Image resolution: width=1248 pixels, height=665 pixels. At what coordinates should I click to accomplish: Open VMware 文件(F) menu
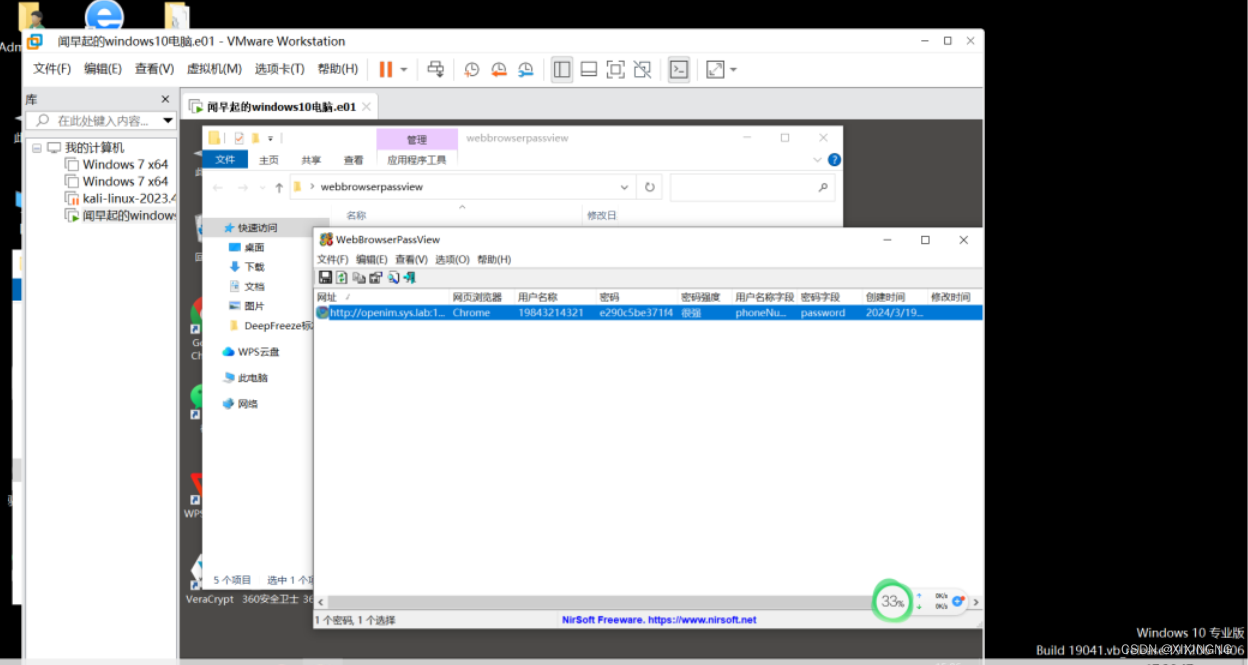click(x=52, y=69)
